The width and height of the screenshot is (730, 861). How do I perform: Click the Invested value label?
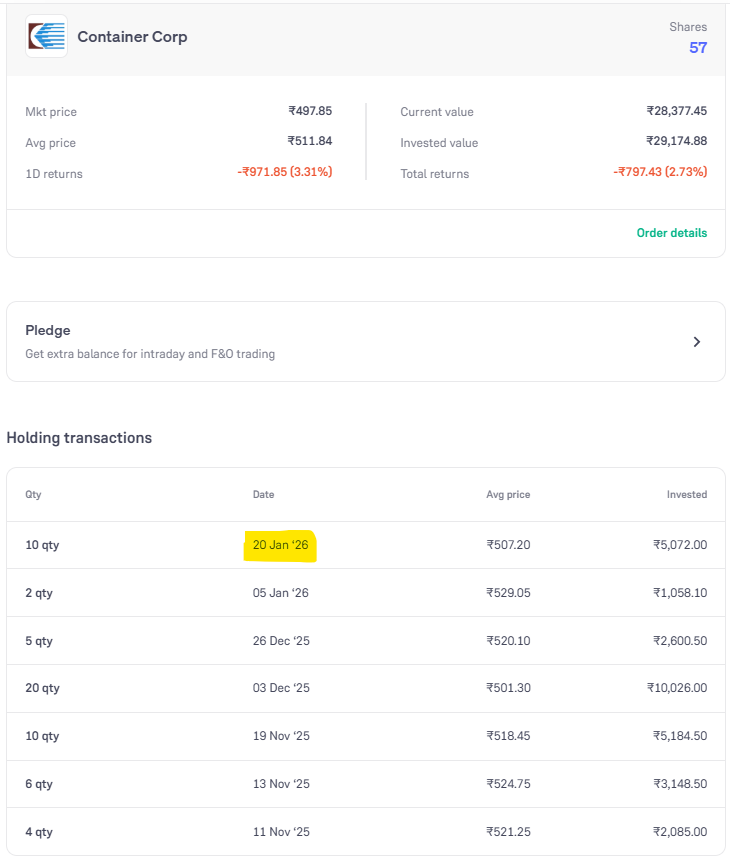(x=439, y=143)
